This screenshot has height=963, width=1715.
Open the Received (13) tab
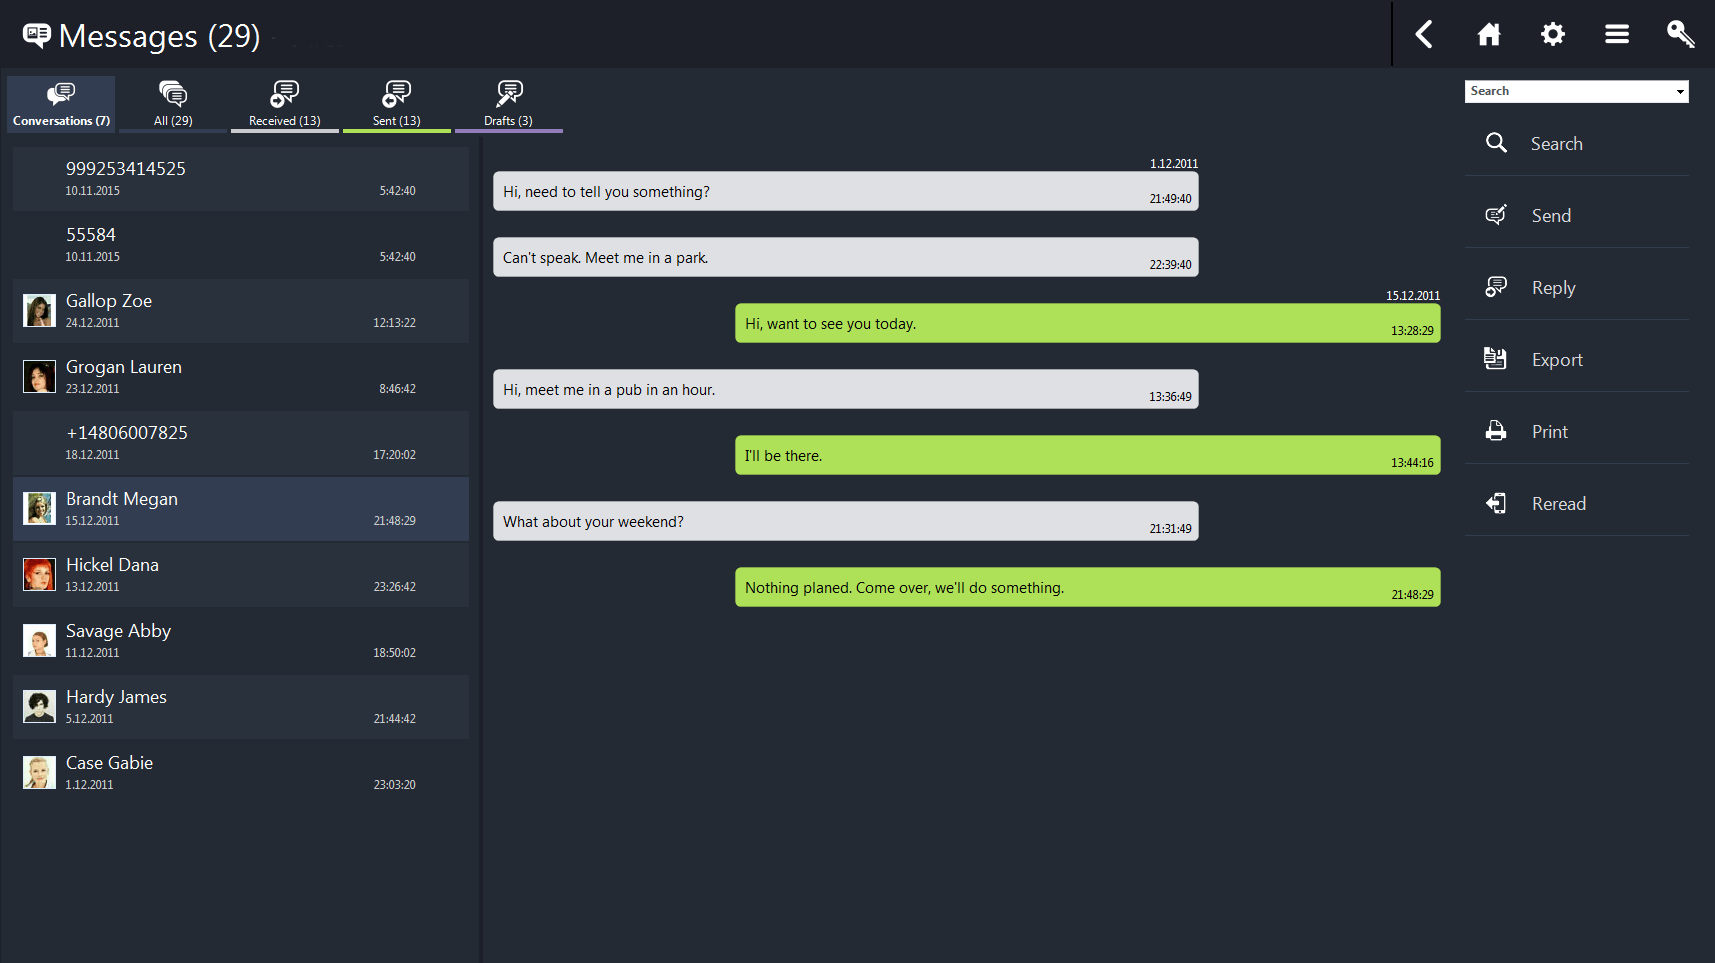pyautogui.click(x=285, y=104)
